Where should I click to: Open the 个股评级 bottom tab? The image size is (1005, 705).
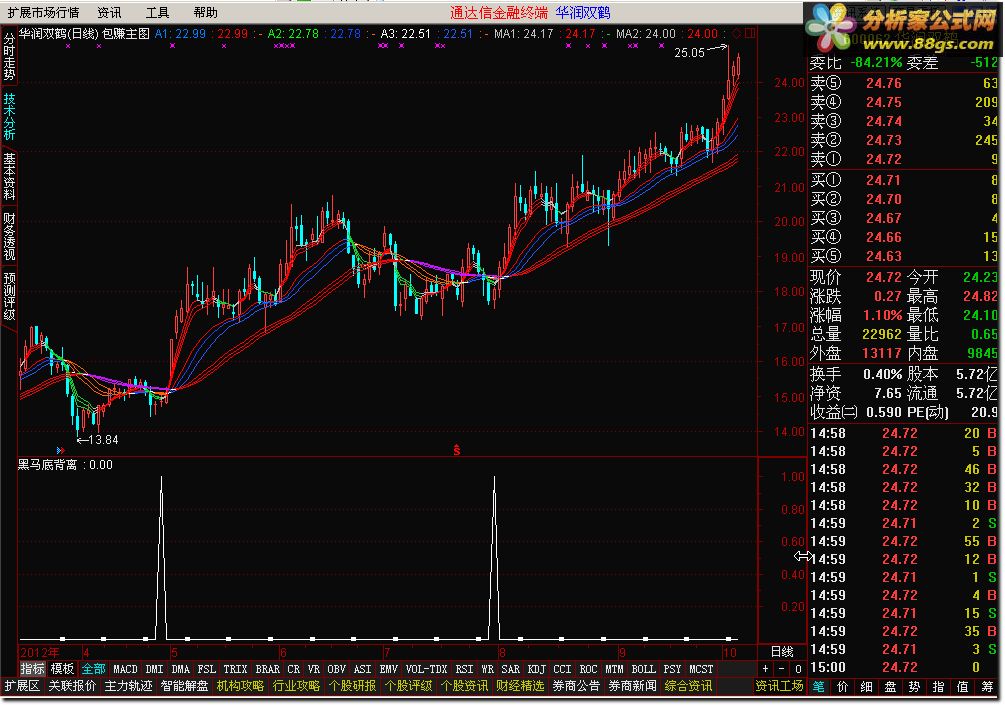coord(408,686)
